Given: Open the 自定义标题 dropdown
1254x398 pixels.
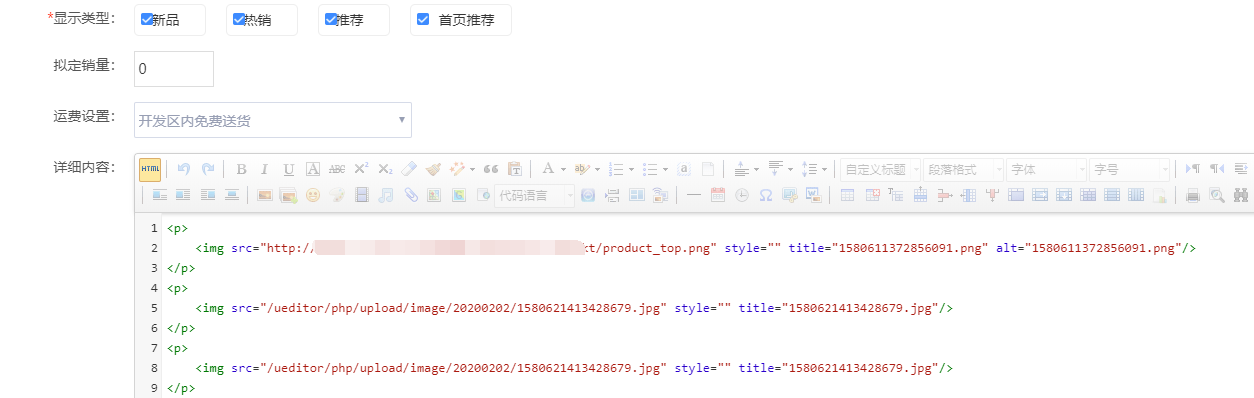Looking at the screenshot, I should [881, 169].
